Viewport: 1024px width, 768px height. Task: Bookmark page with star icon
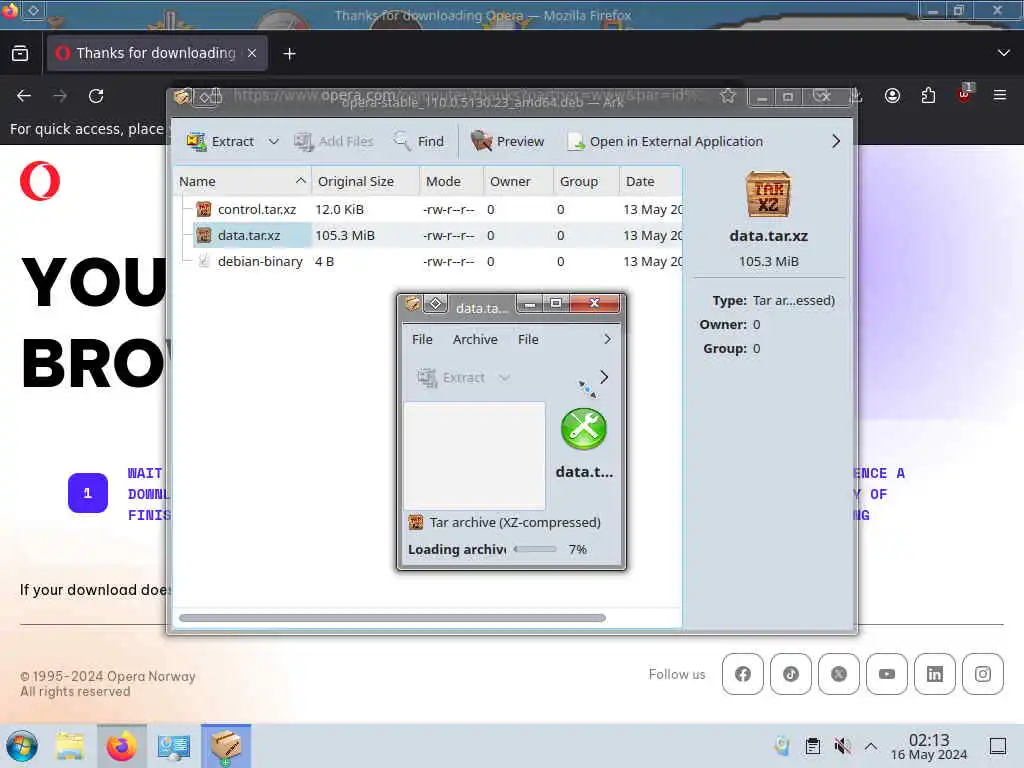point(728,97)
